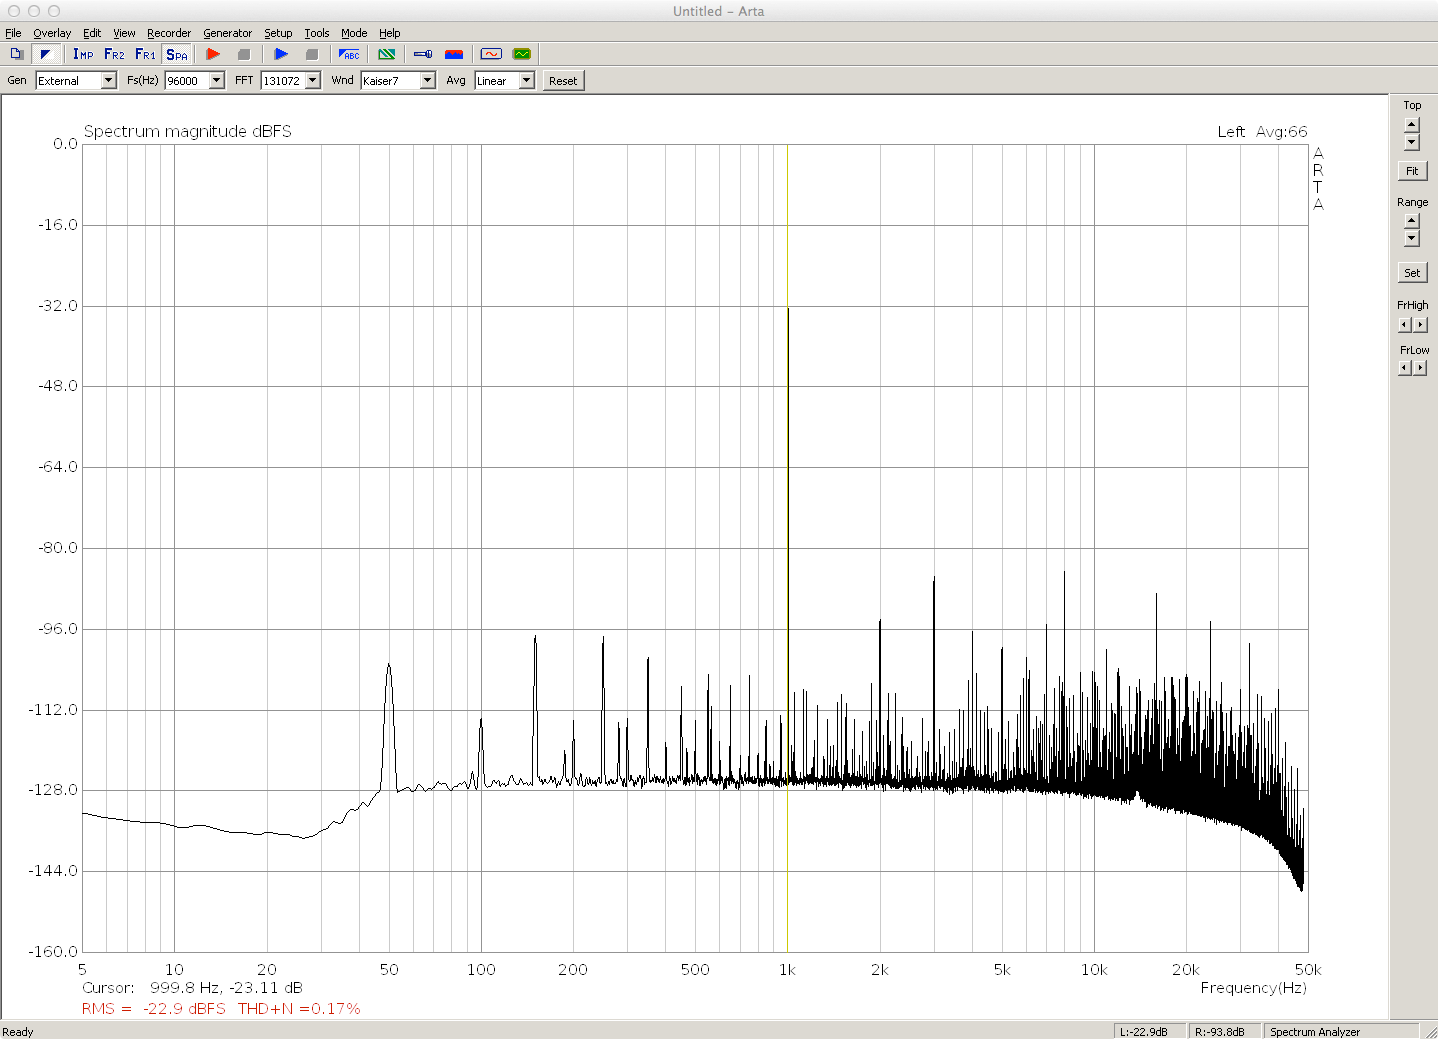
Task: Open the Setup menu
Action: click(278, 33)
